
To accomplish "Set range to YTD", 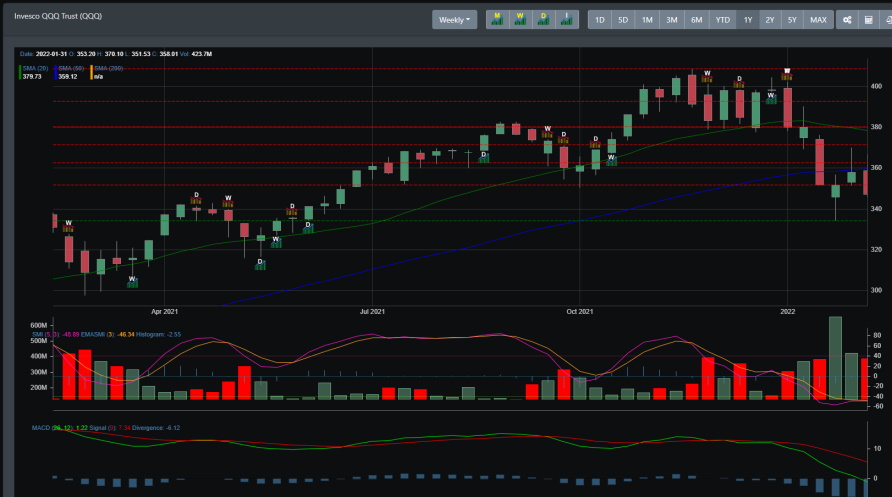I will click(722, 20).
